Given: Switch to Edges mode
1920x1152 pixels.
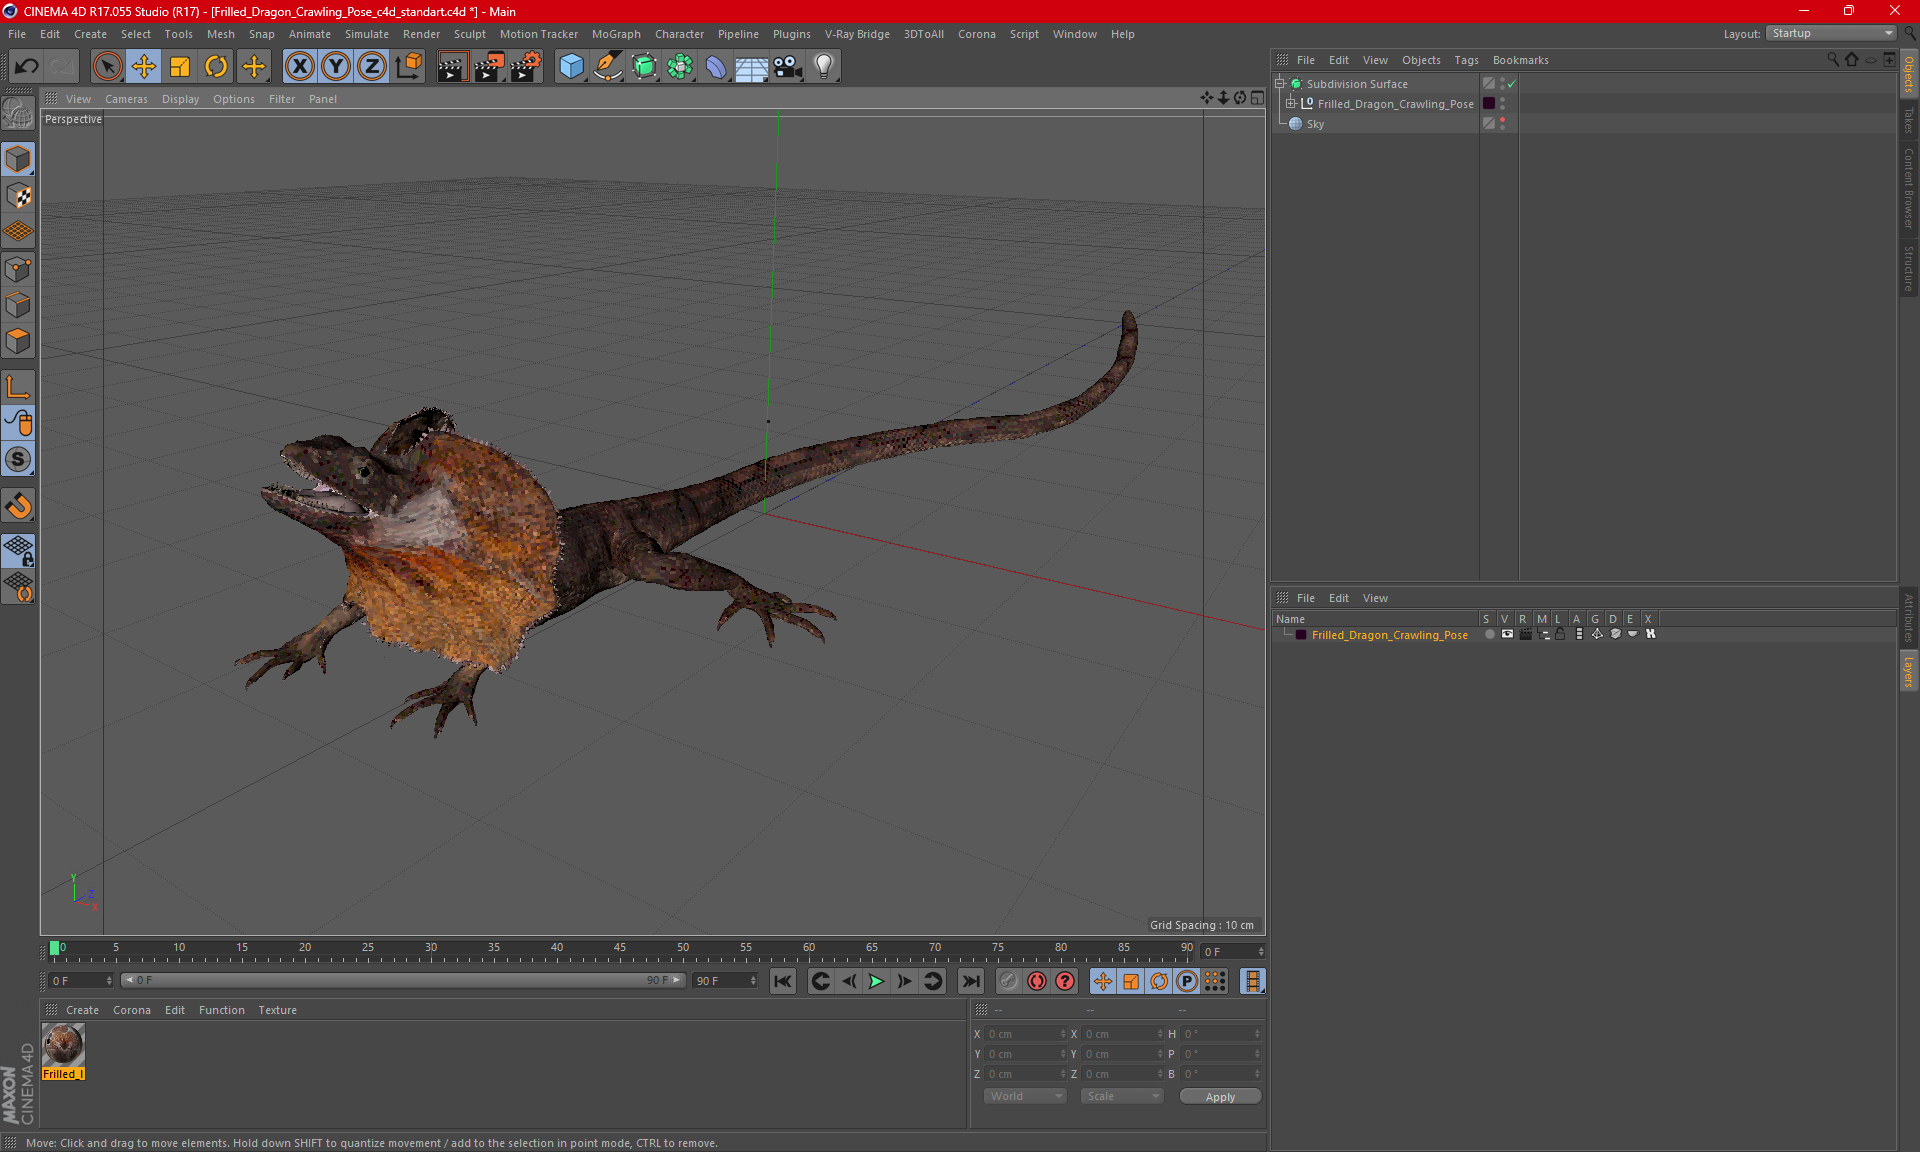Looking at the screenshot, I should (18, 305).
